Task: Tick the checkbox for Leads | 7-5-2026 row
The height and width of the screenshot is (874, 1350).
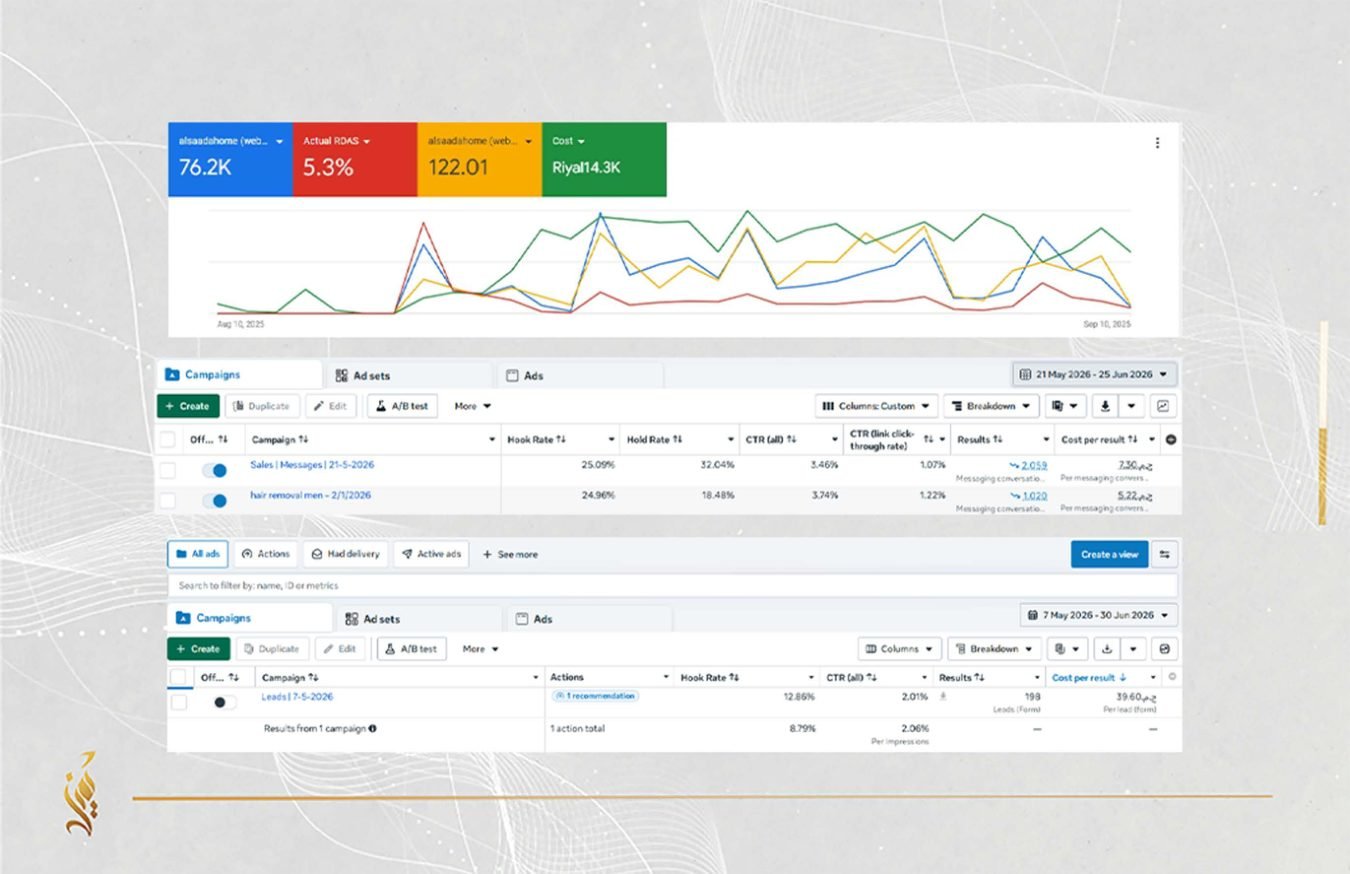Action: coord(178,702)
